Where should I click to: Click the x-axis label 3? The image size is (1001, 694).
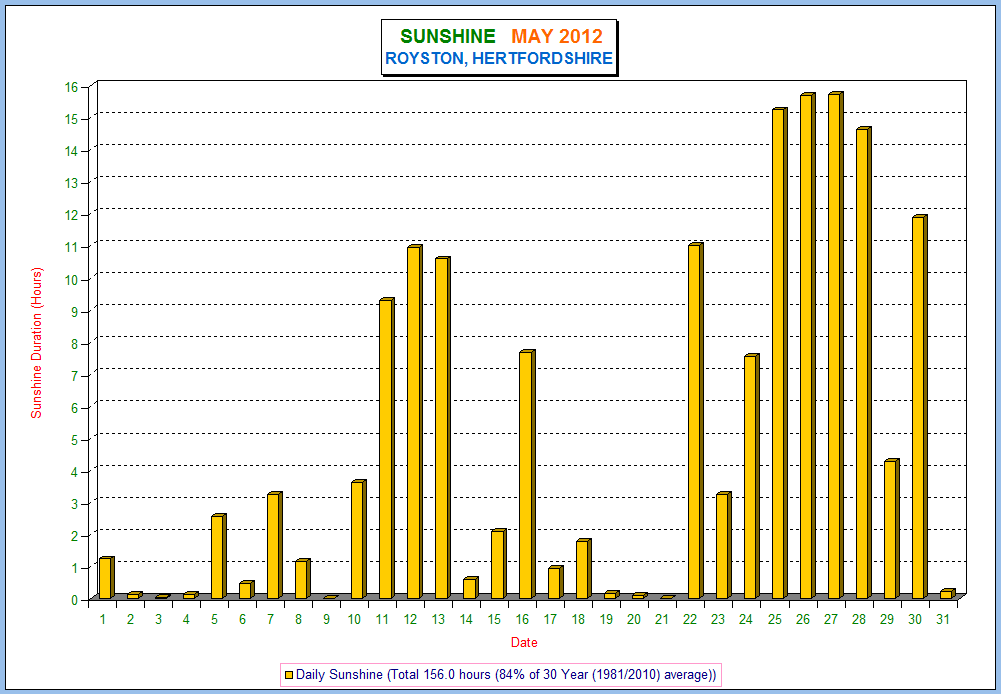click(x=158, y=619)
